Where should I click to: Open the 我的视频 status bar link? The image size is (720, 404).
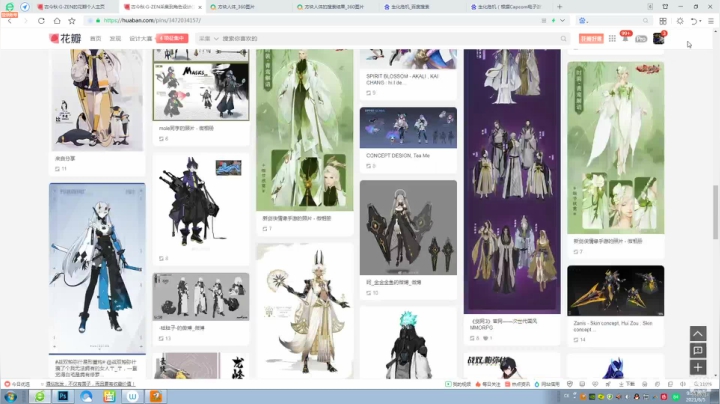coord(458,384)
